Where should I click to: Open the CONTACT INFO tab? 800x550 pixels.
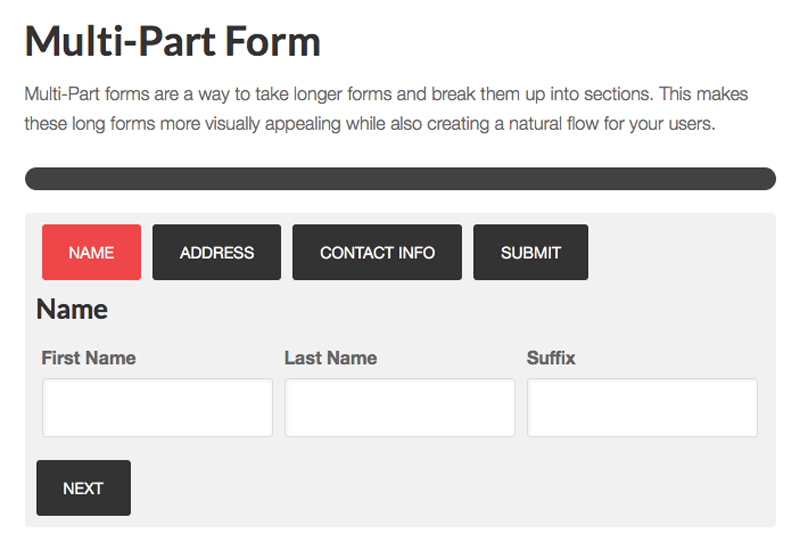pyautogui.click(x=377, y=252)
